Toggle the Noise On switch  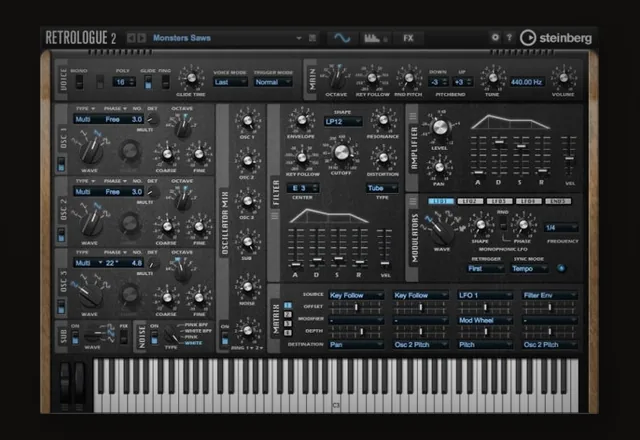(154, 337)
